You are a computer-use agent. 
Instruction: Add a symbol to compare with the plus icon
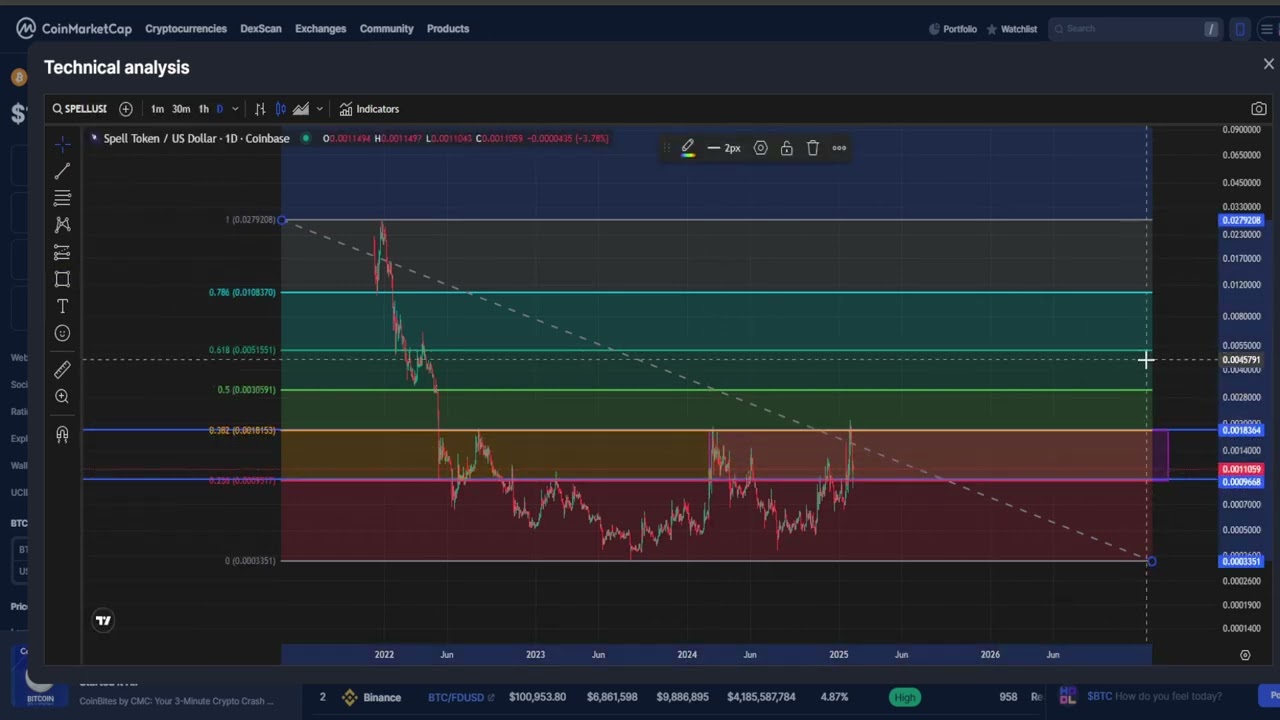pyautogui.click(x=126, y=109)
